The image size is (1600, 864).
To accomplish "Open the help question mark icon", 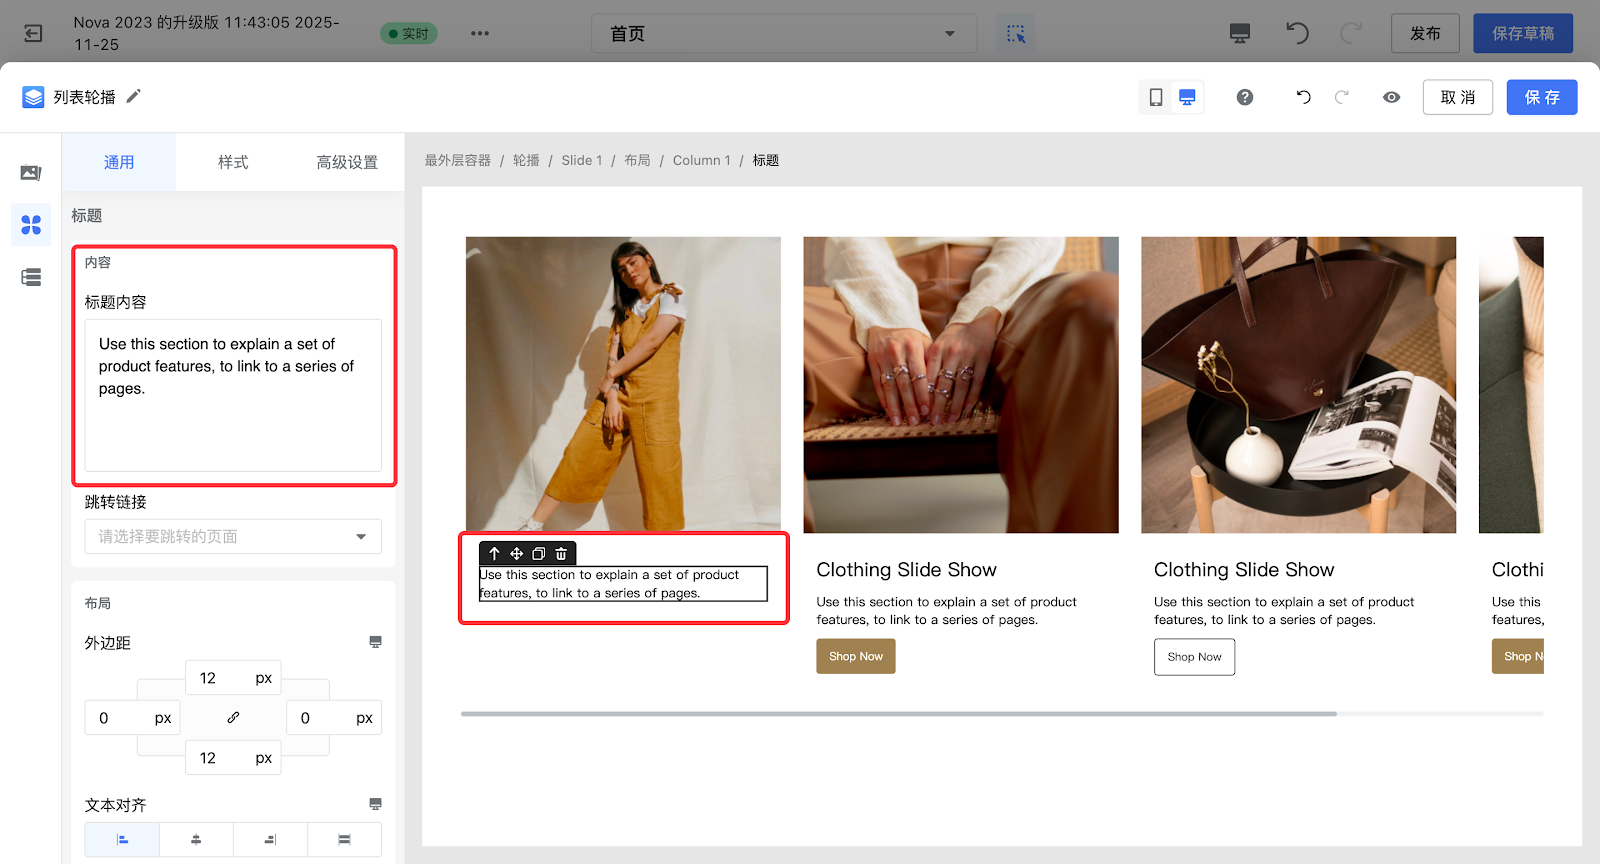I will pos(1245,97).
